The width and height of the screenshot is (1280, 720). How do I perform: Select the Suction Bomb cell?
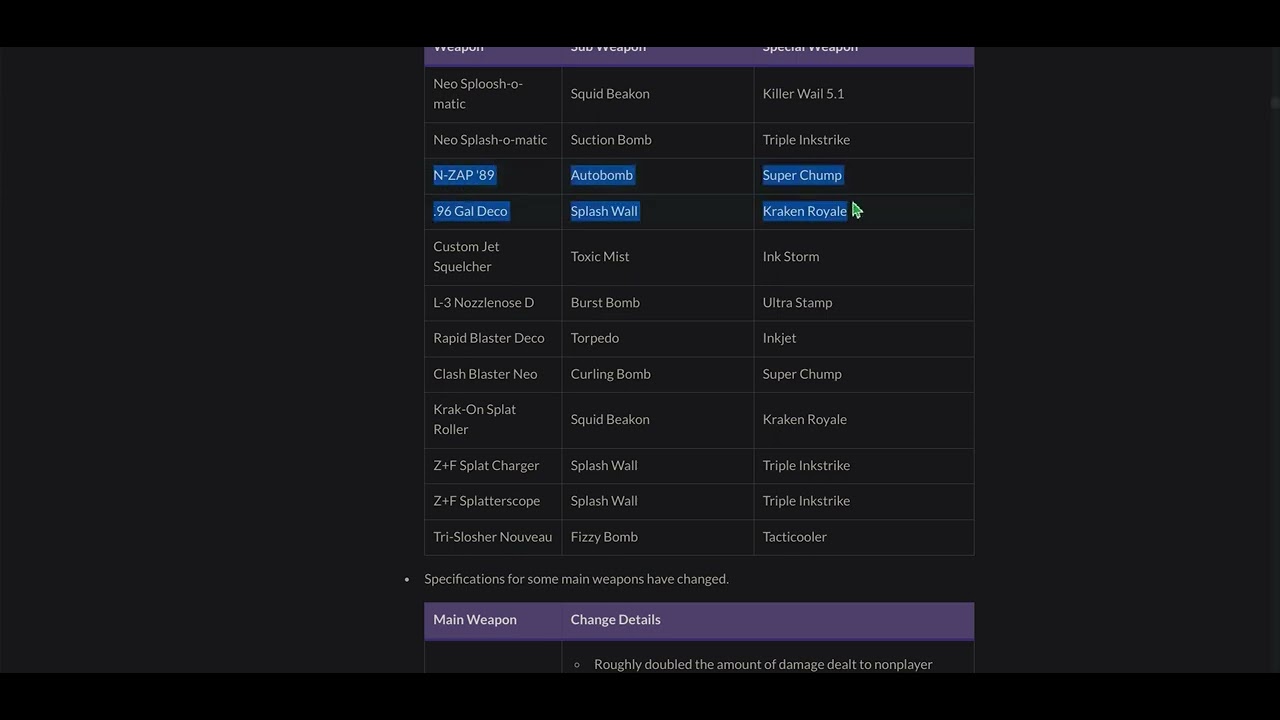pos(657,140)
